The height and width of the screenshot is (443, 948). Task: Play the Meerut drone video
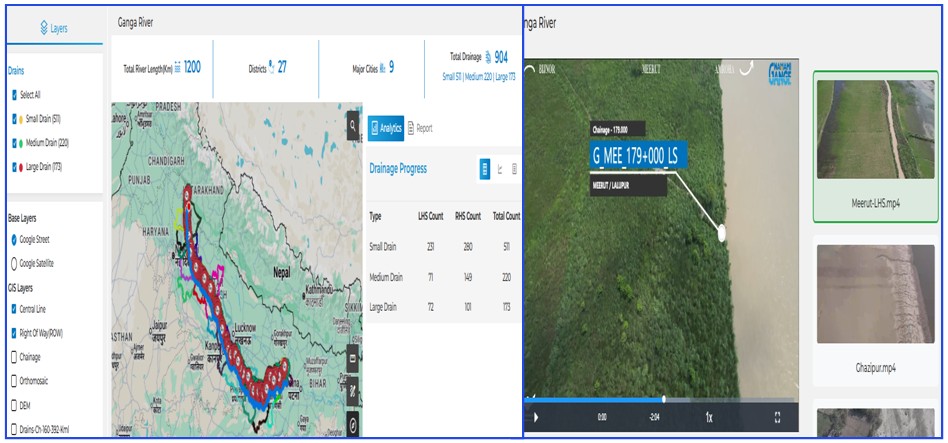point(536,417)
